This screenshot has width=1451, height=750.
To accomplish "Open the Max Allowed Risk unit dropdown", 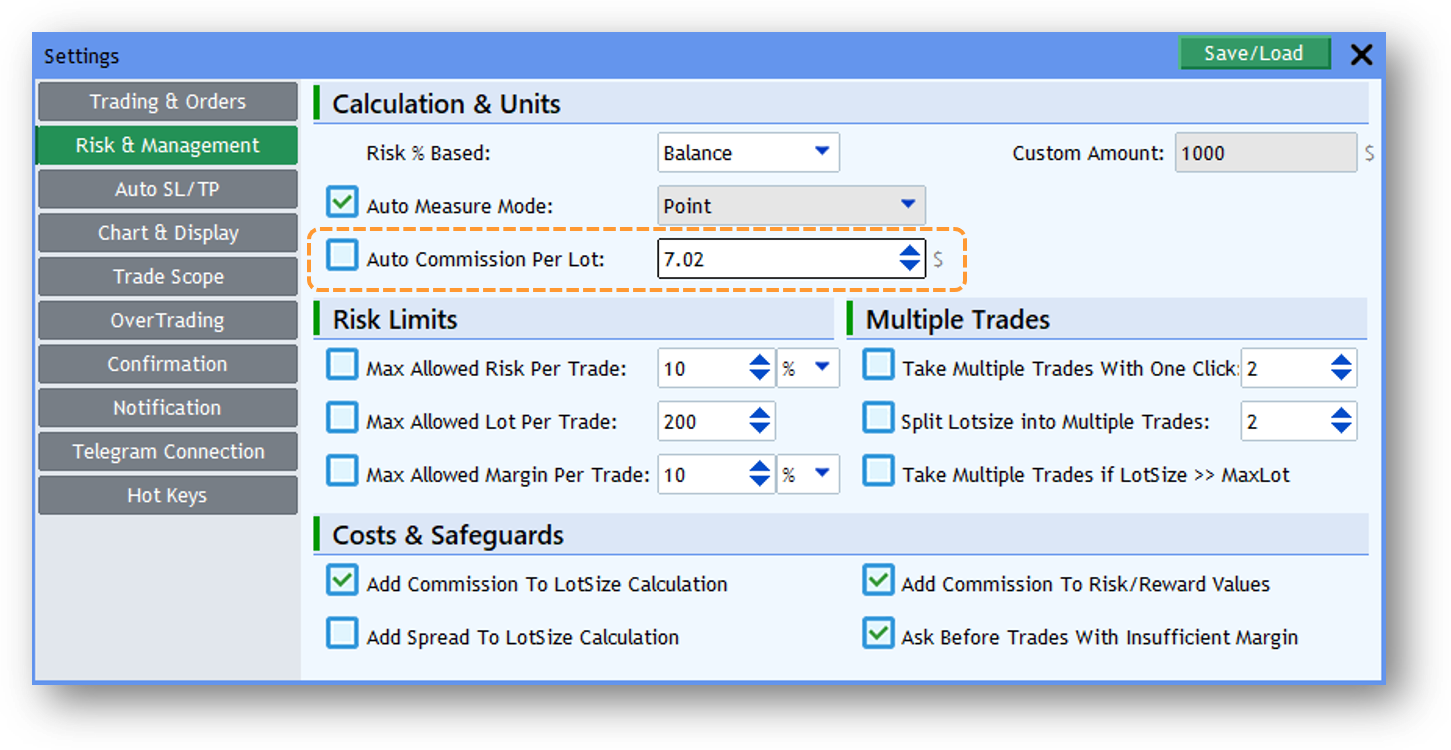I will click(x=807, y=368).
